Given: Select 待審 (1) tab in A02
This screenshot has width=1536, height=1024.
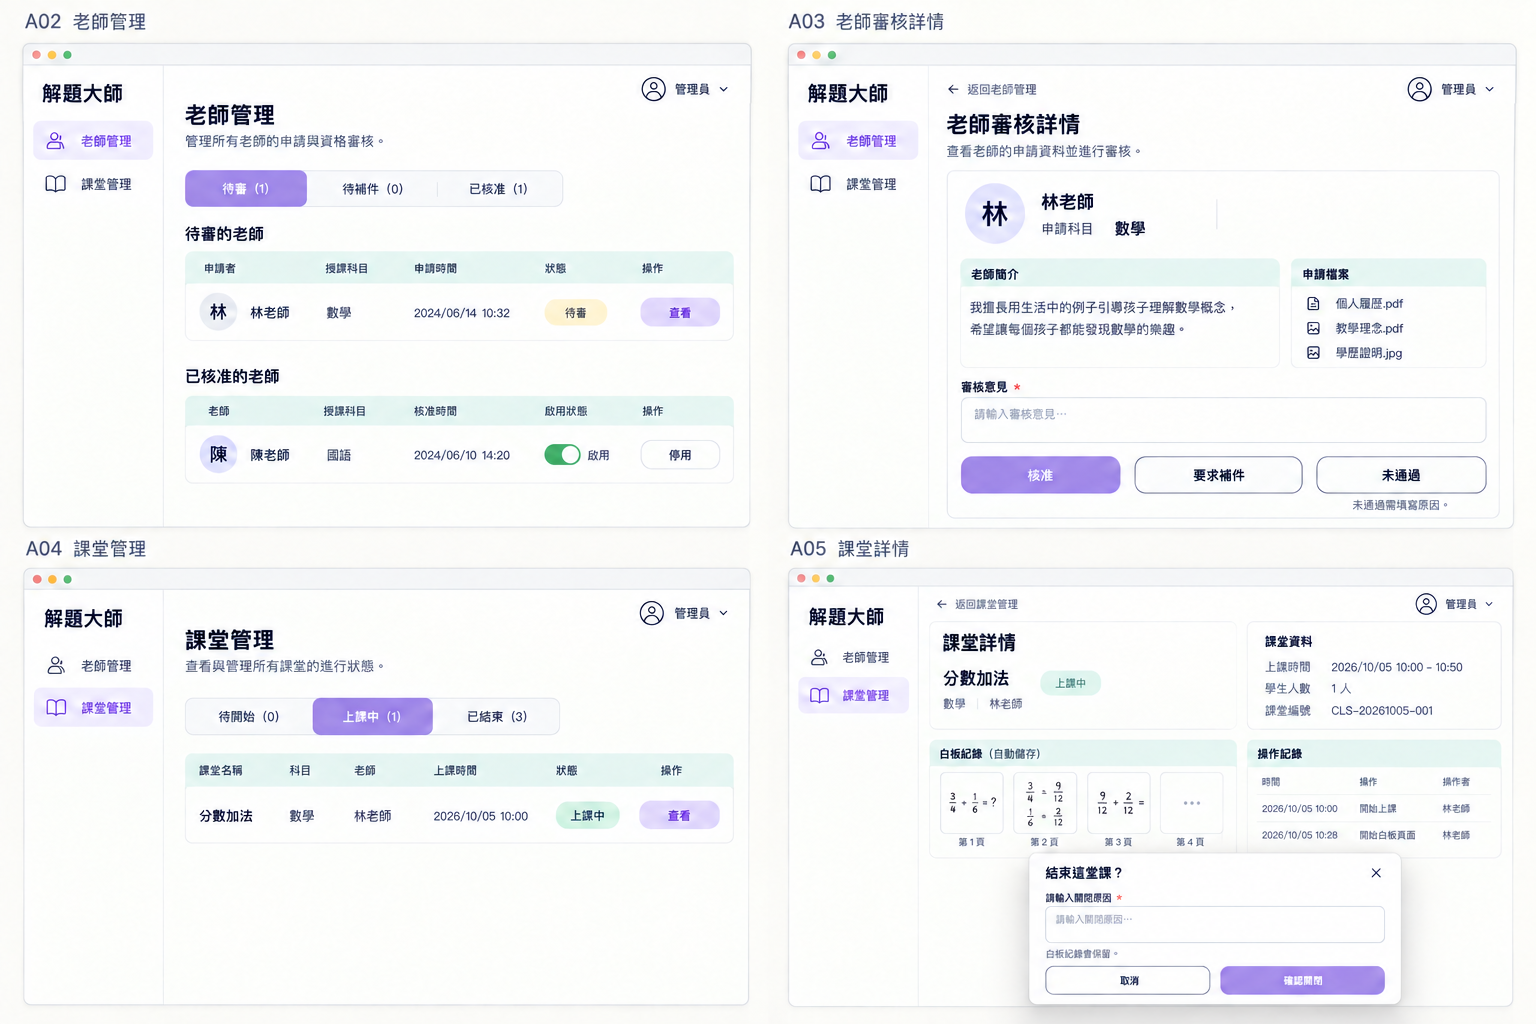Looking at the screenshot, I should [x=246, y=188].
